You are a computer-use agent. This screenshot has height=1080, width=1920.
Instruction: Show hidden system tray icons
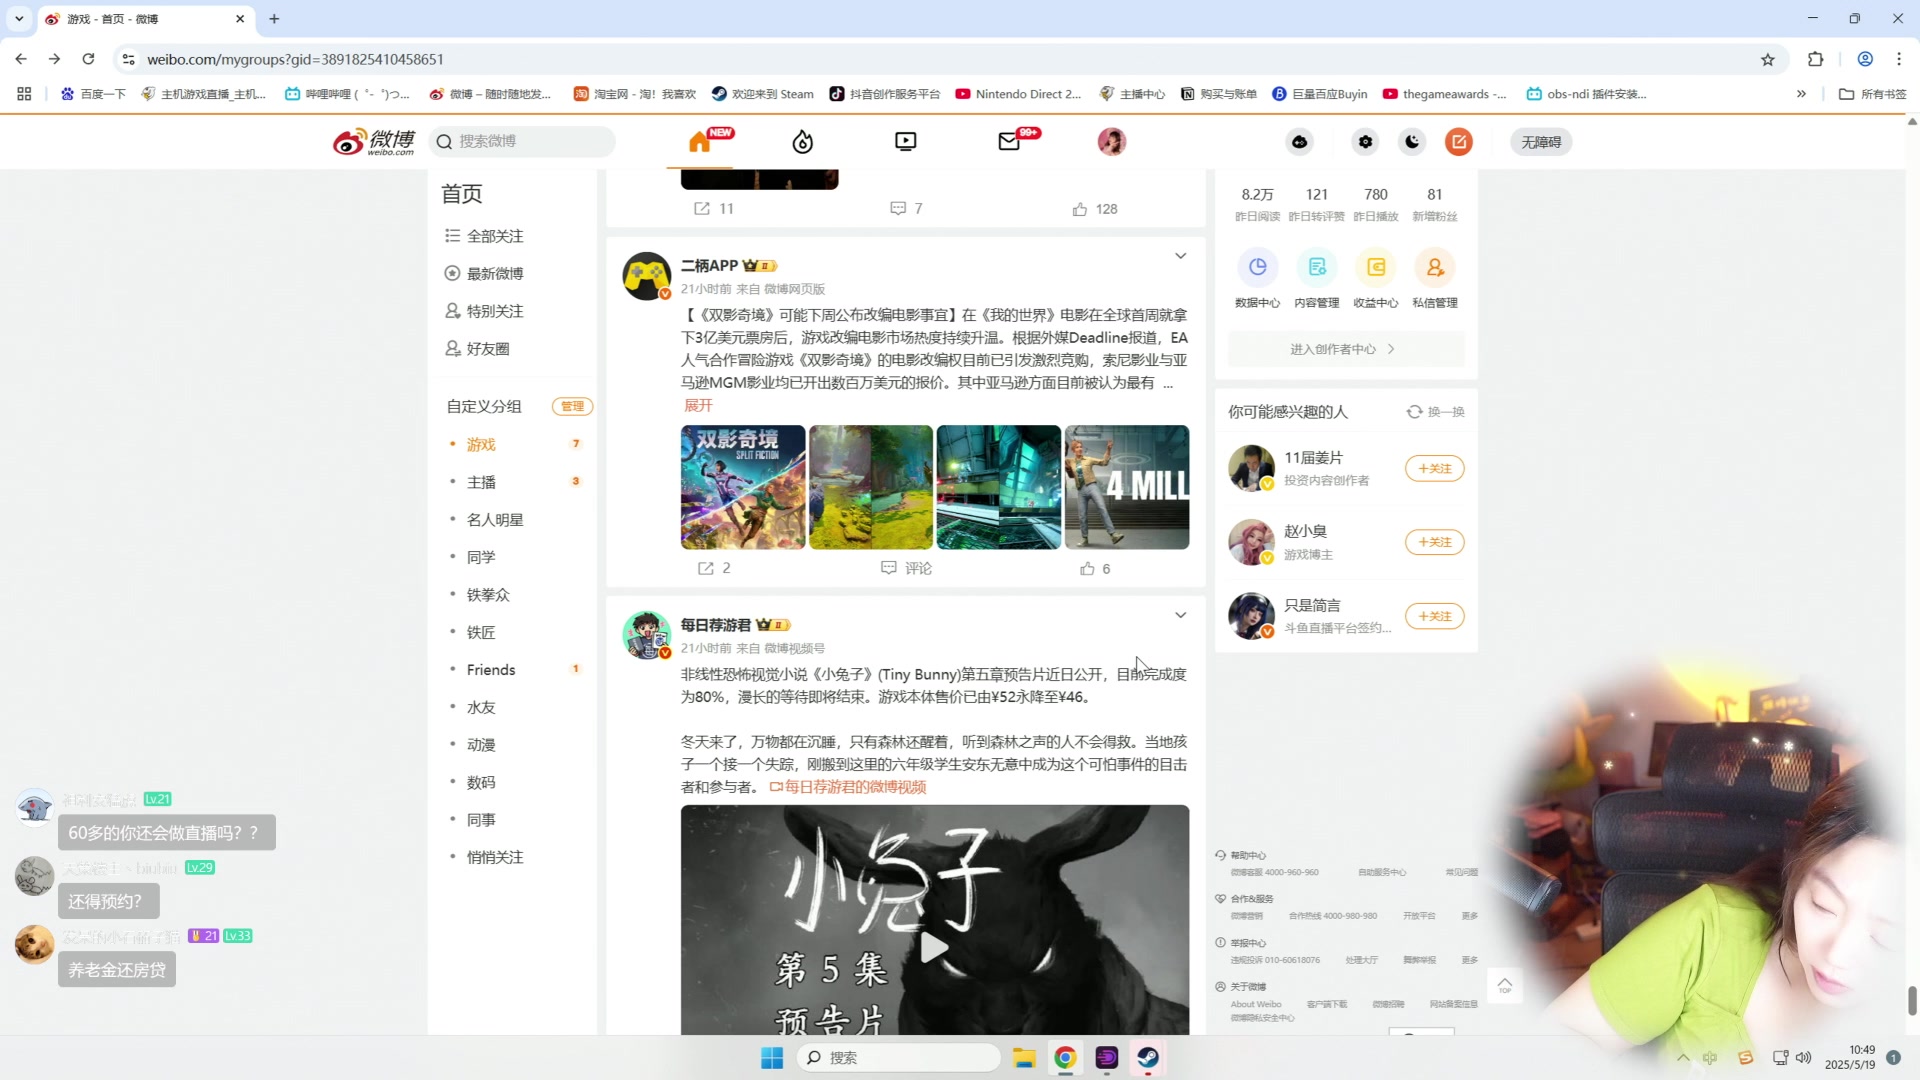click(x=1683, y=1058)
